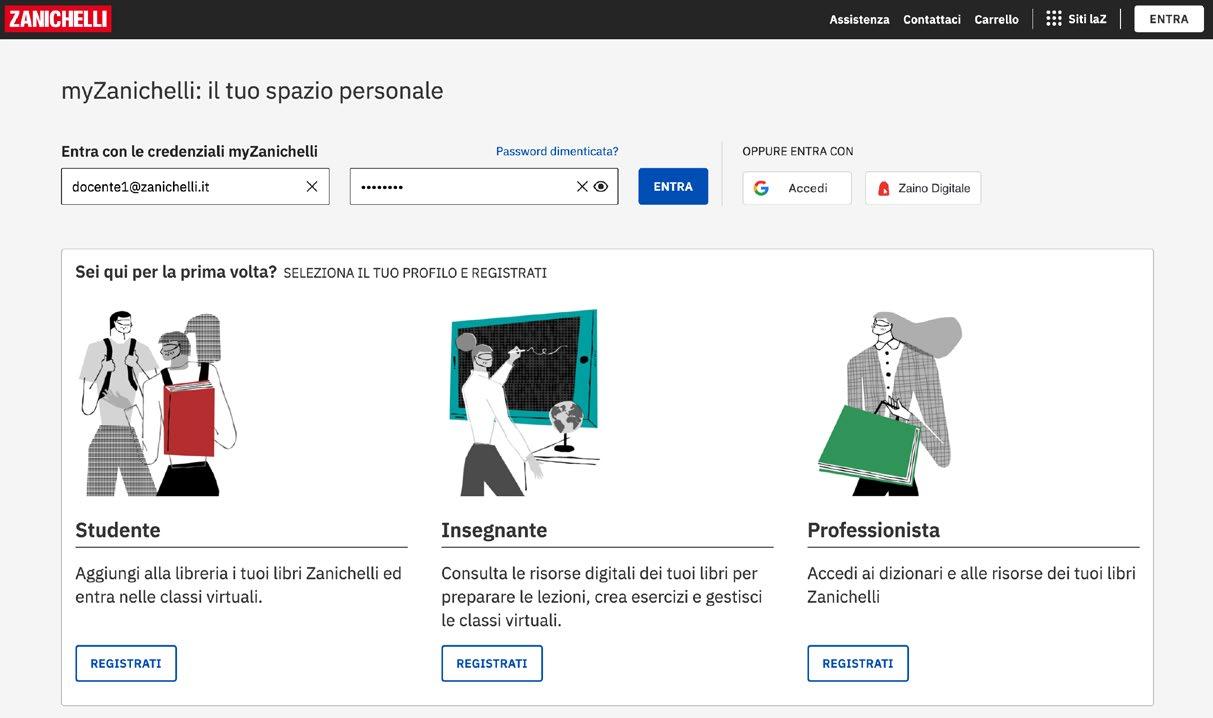Open the Assistenza menu item
1213x718 pixels.
click(x=859, y=19)
